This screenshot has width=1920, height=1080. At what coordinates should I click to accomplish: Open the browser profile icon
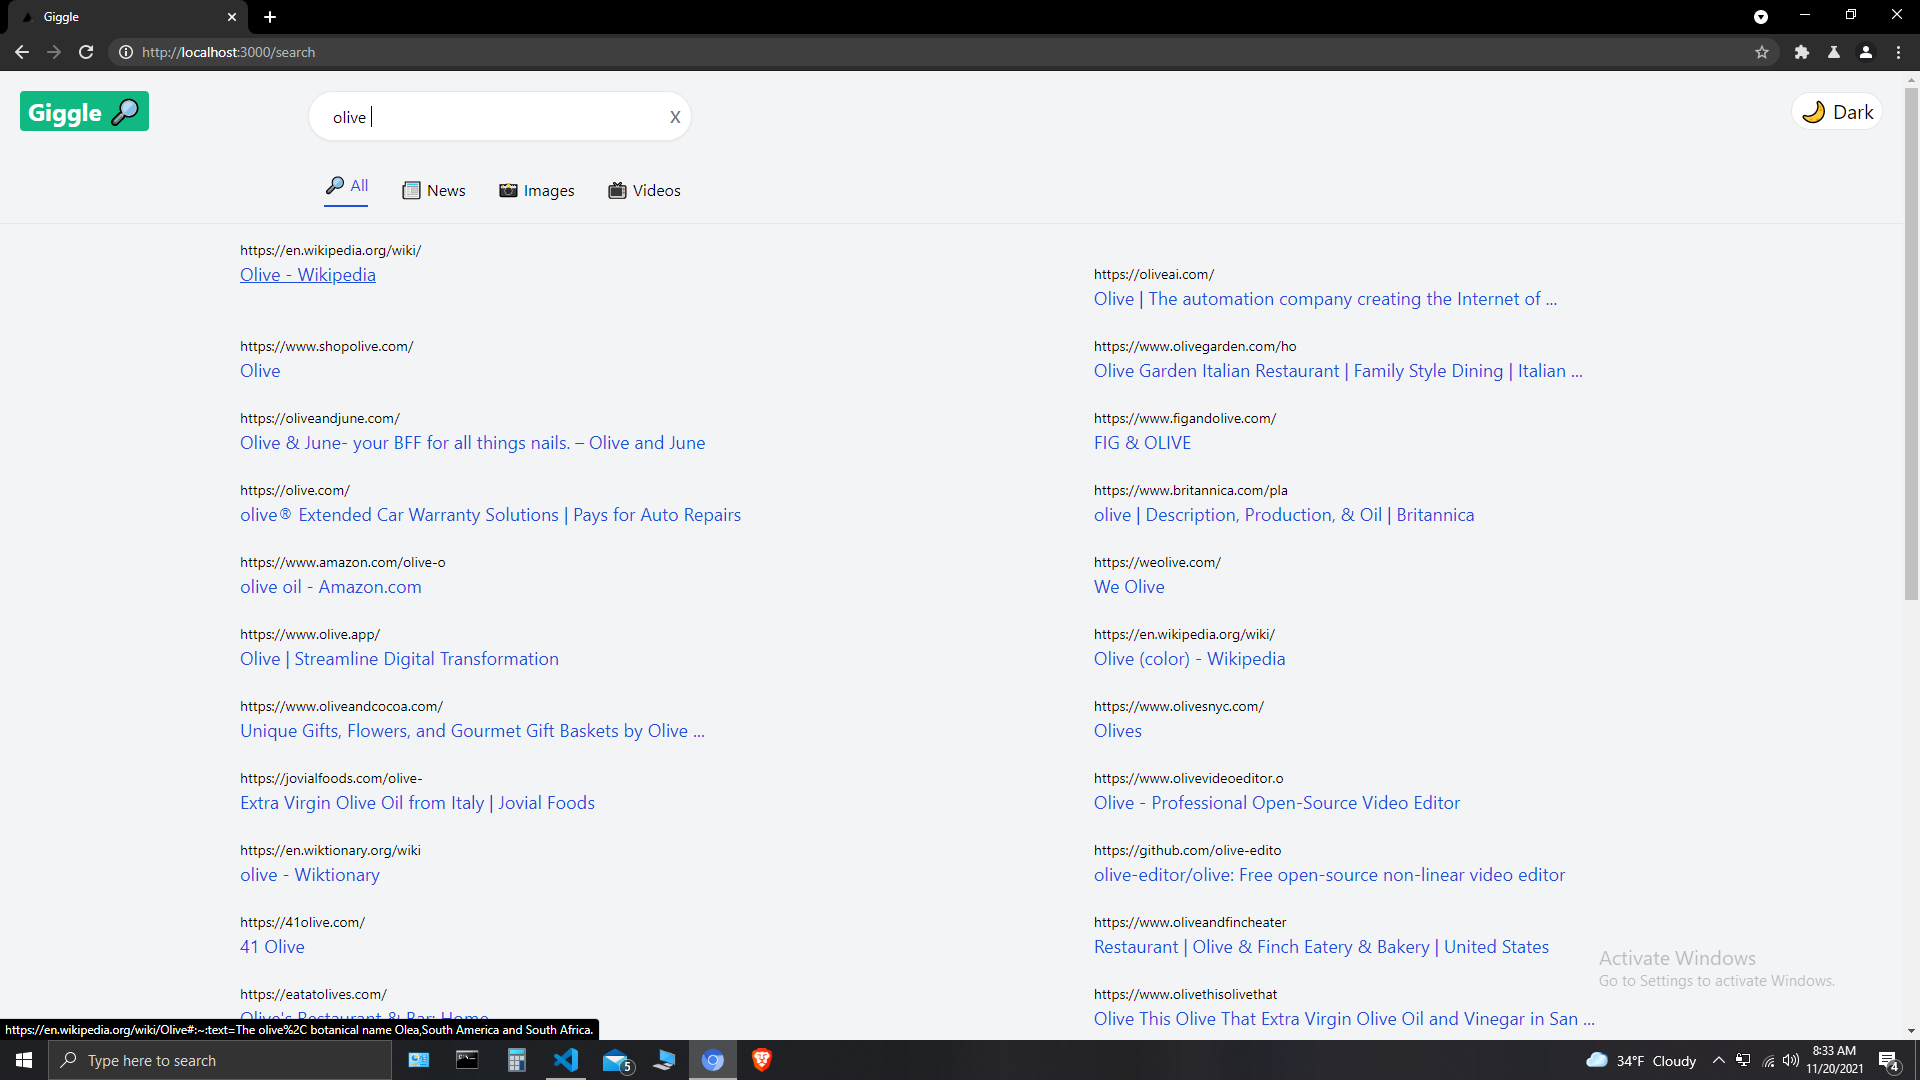tap(1866, 52)
